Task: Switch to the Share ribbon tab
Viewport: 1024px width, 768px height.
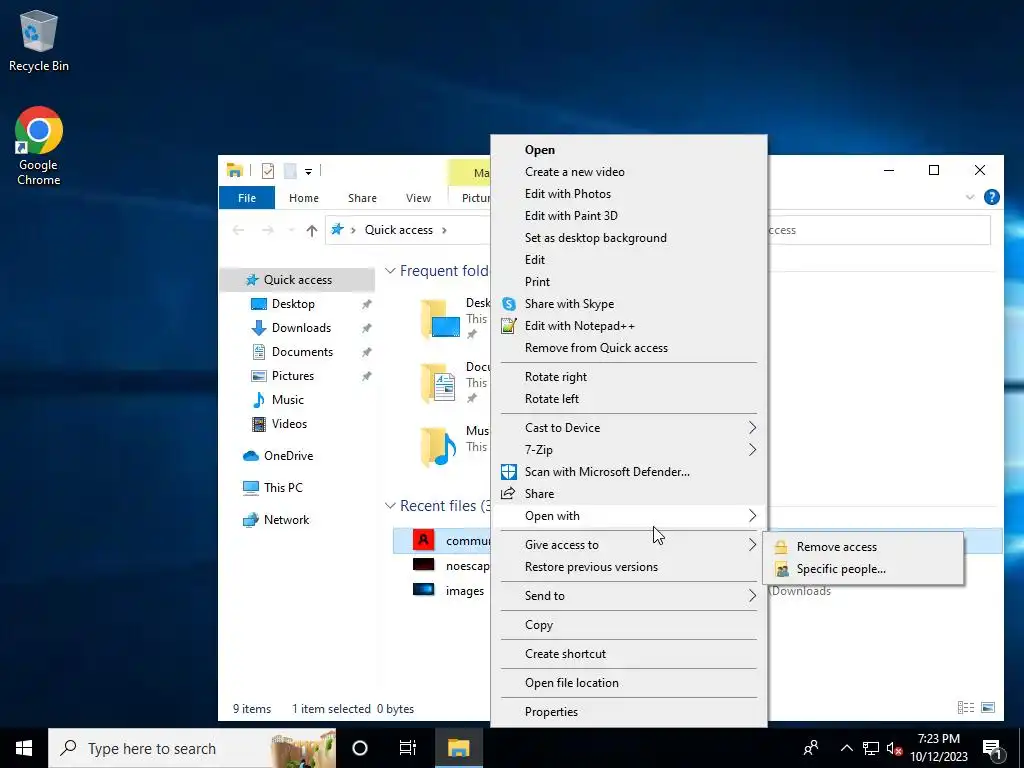Action: [x=362, y=198]
